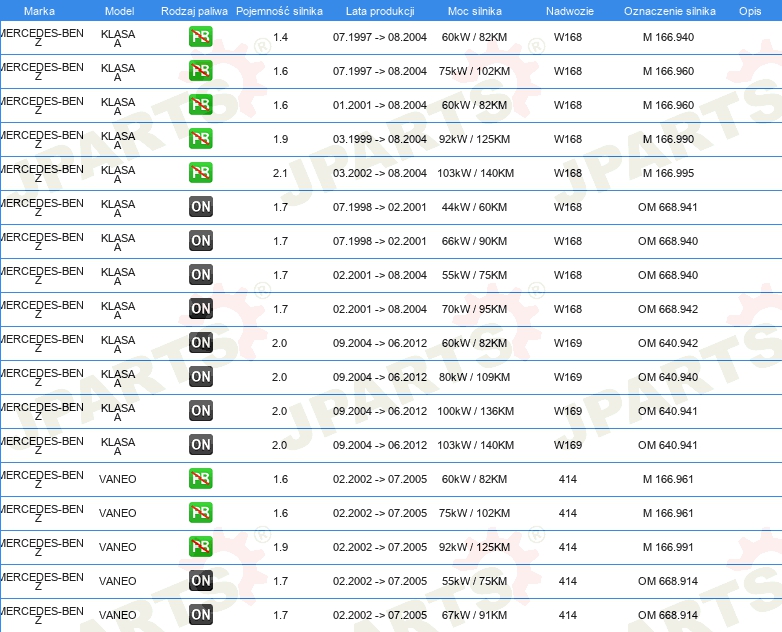This screenshot has height=632, width=782.
Task: Click the Rodzaj paliwa column header
Action: [195, 11]
